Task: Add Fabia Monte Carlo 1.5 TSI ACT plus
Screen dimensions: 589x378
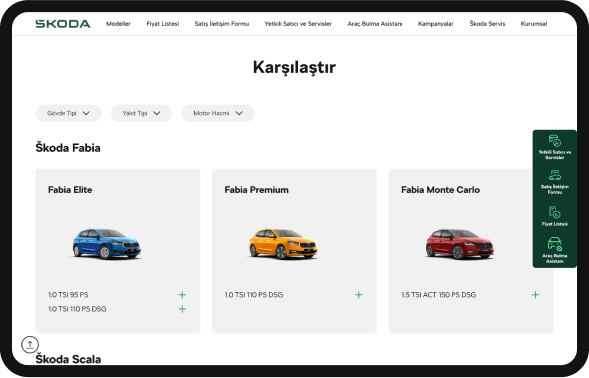Action: [x=535, y=295]
